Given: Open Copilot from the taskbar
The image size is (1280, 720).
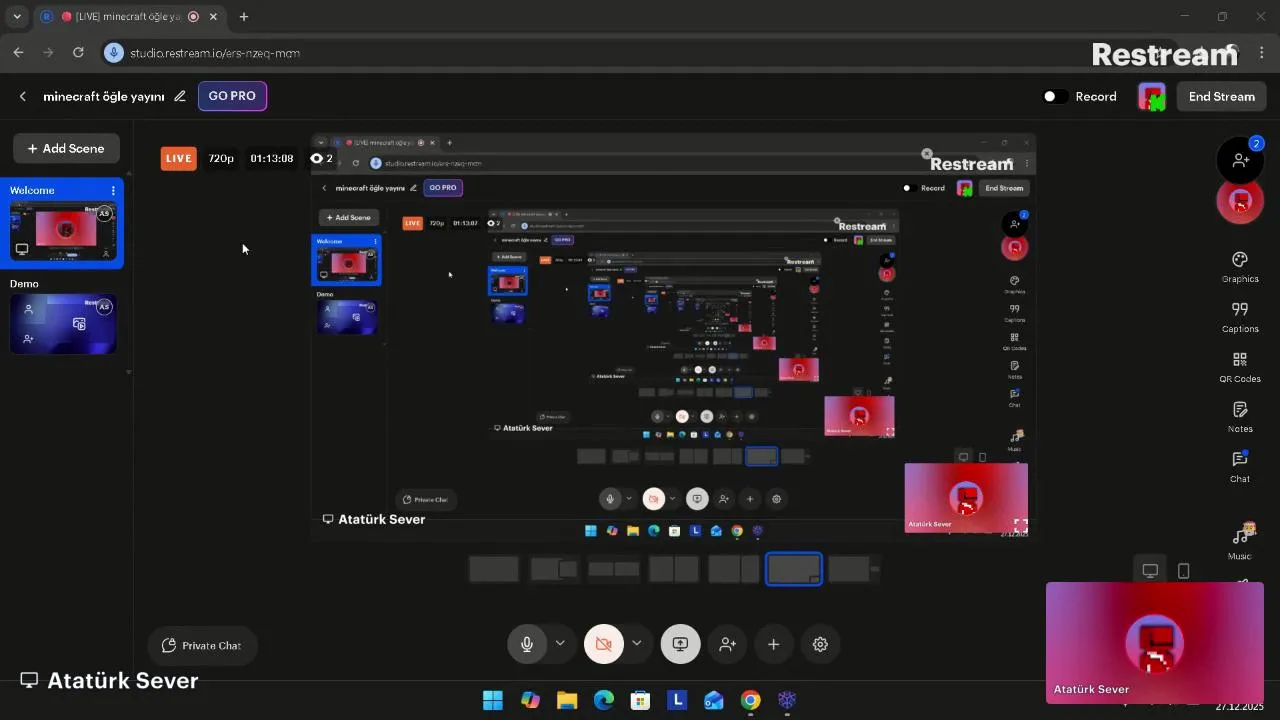Looking at the screenshot, I should [530, 700].
